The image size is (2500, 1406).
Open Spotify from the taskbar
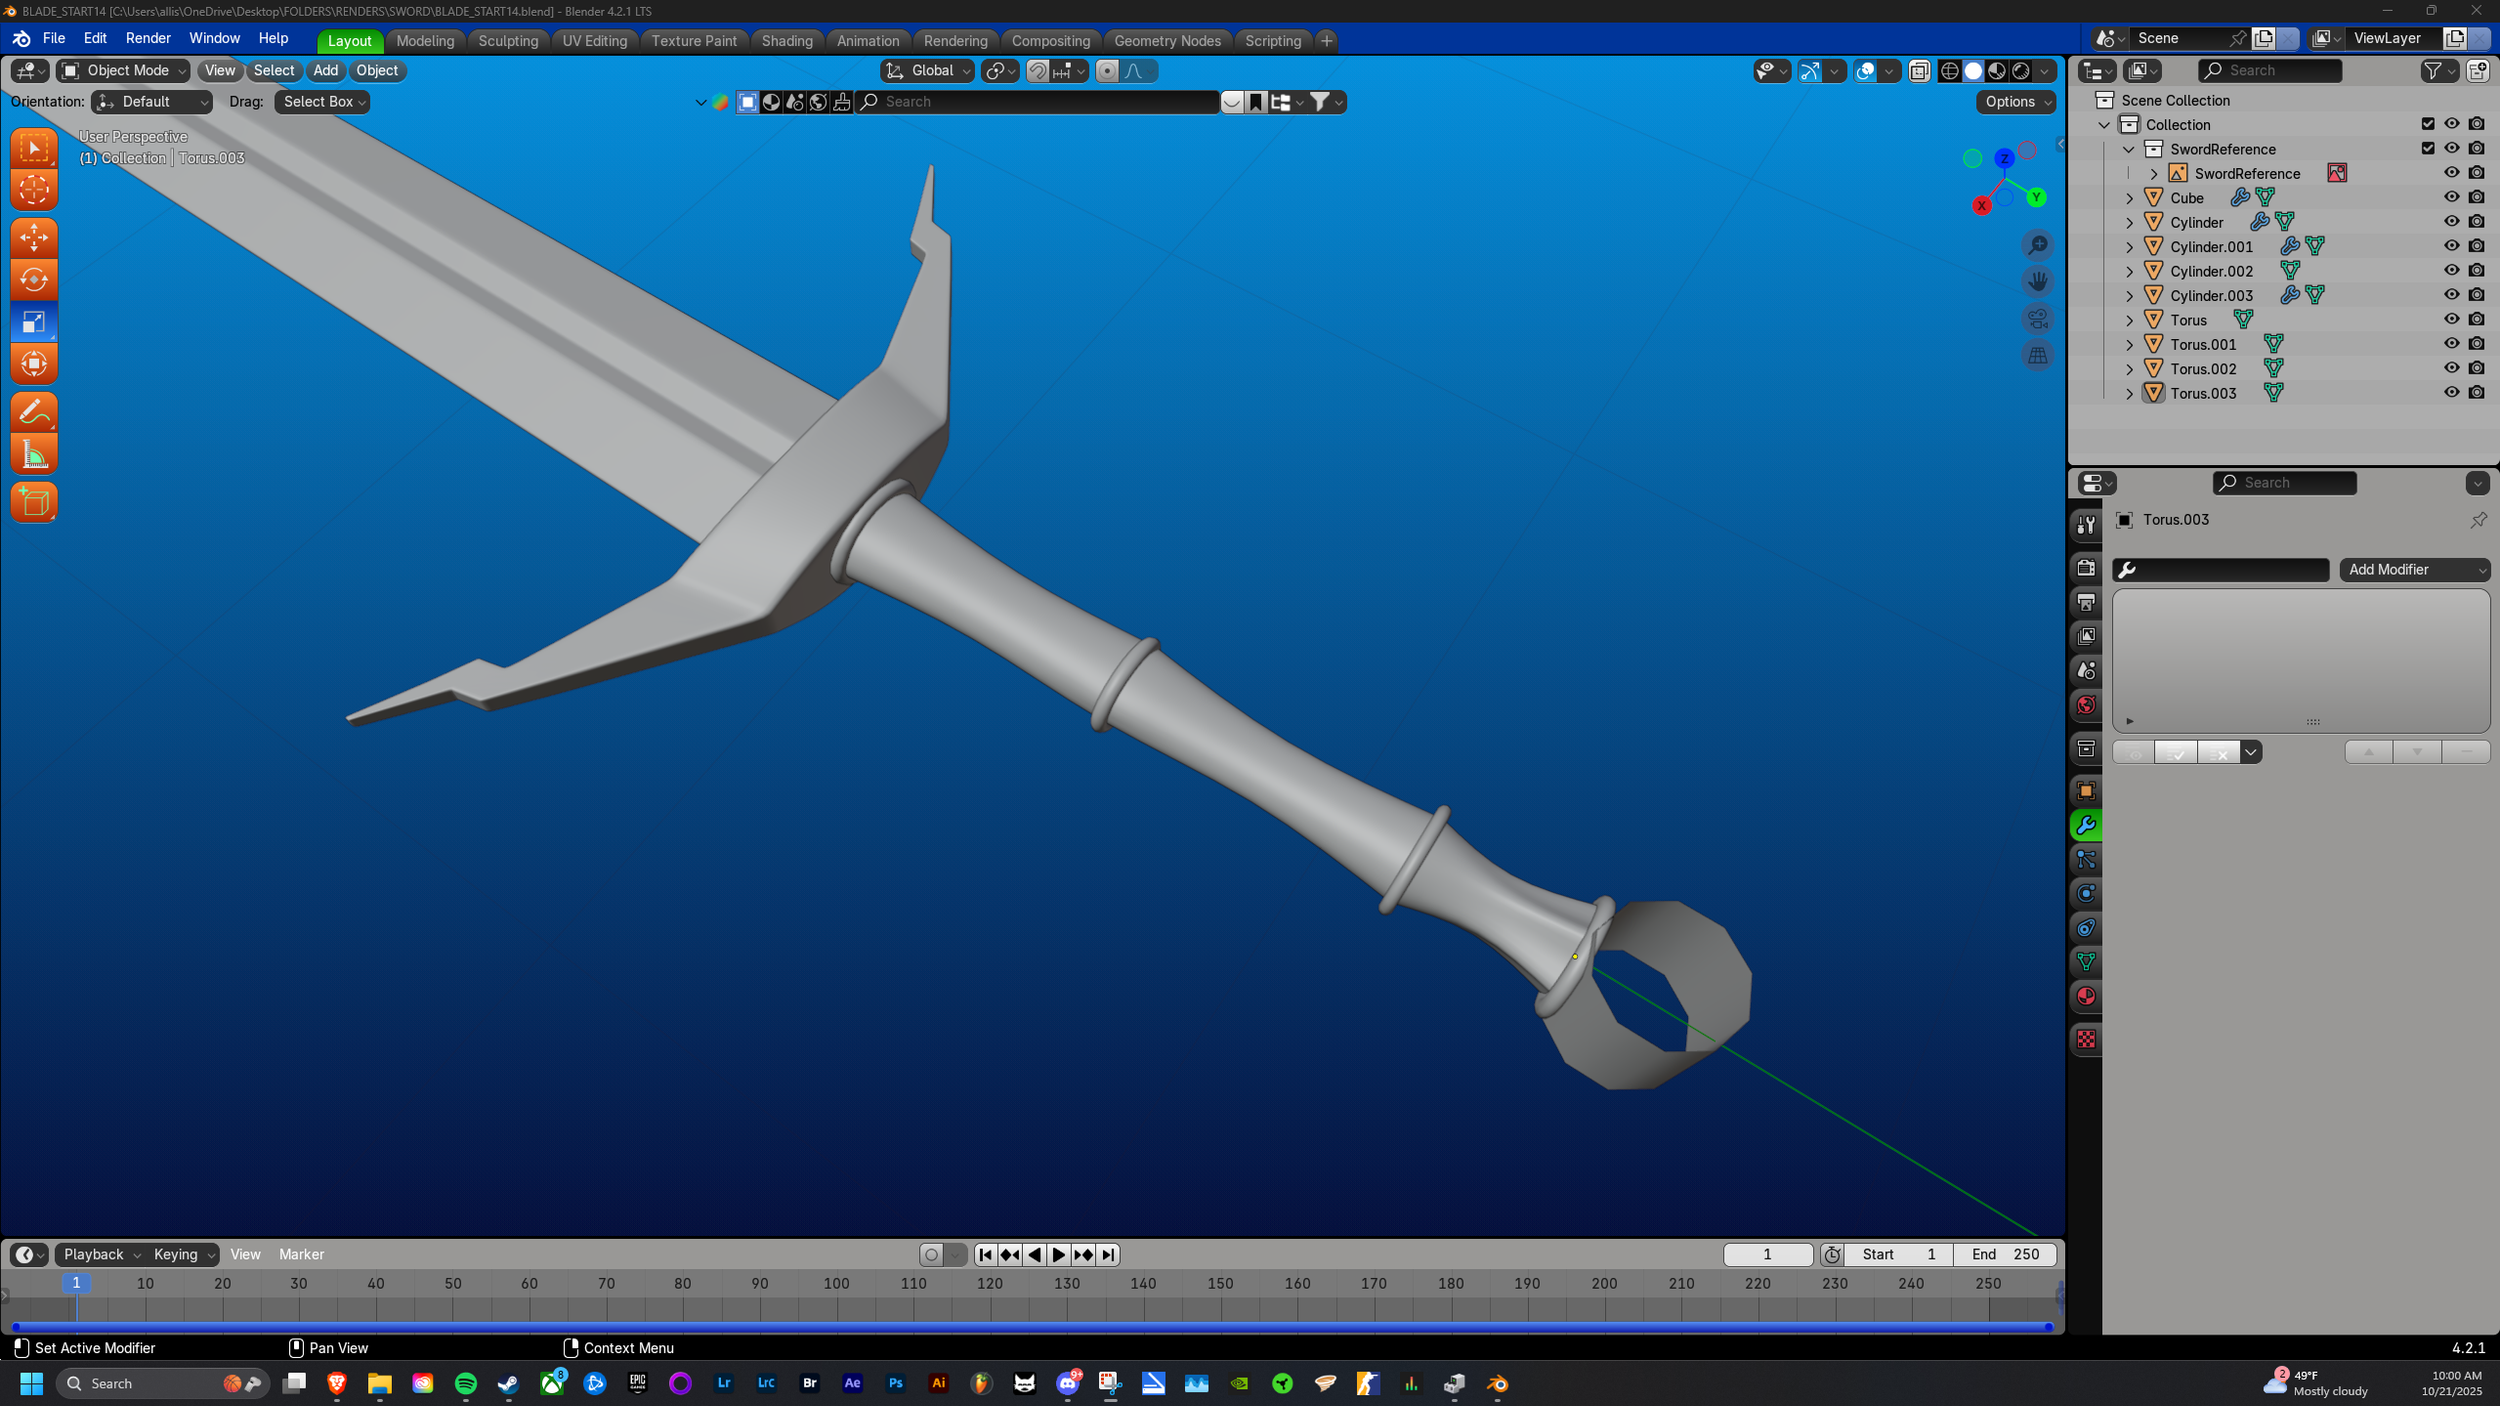465,1384
